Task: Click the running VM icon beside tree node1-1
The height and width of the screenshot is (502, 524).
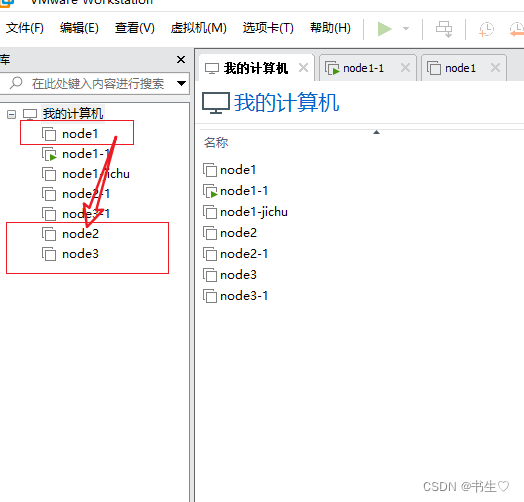Action: point(49,154)
